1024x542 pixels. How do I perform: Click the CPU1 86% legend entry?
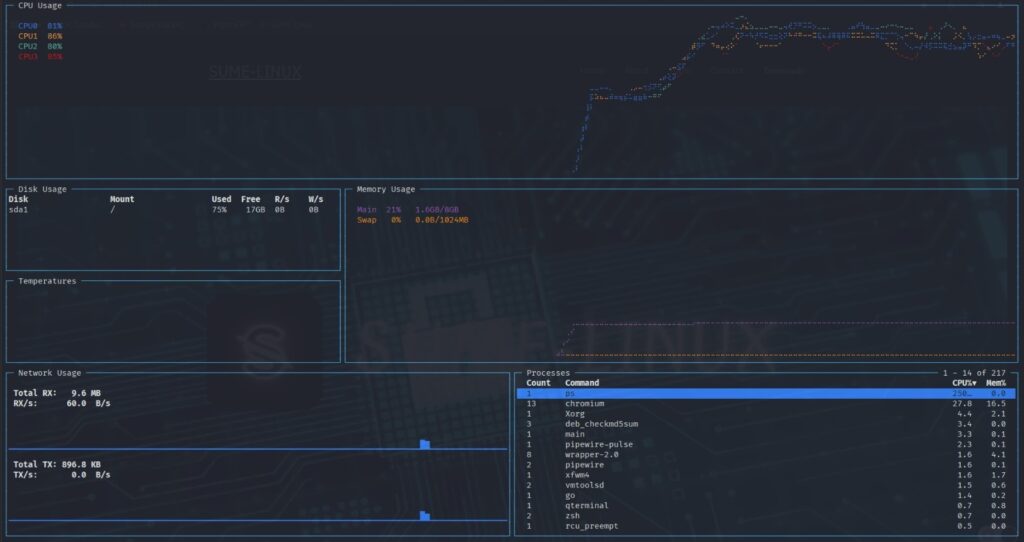tap(40, 37)
